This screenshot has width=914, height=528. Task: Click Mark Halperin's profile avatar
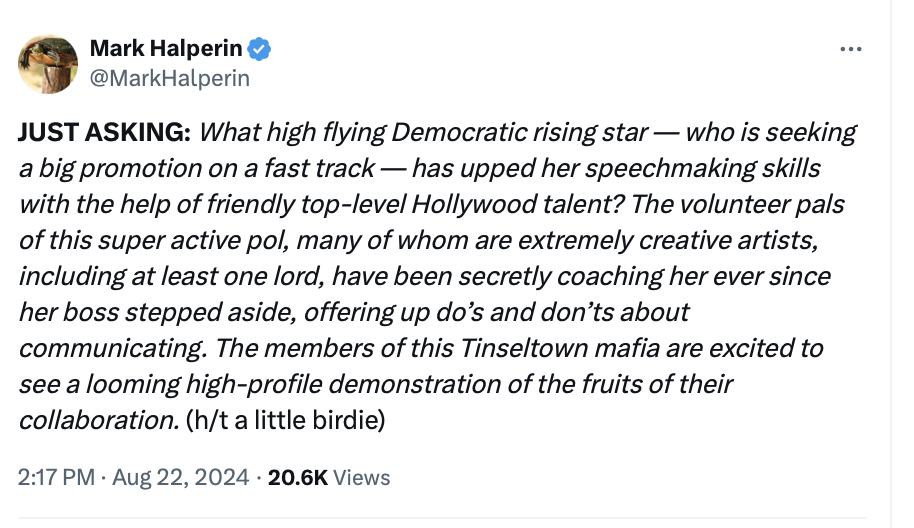pos(48,63)
